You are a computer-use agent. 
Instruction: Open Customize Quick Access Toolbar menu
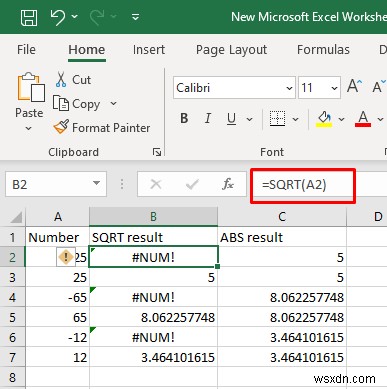coord(135,17)
